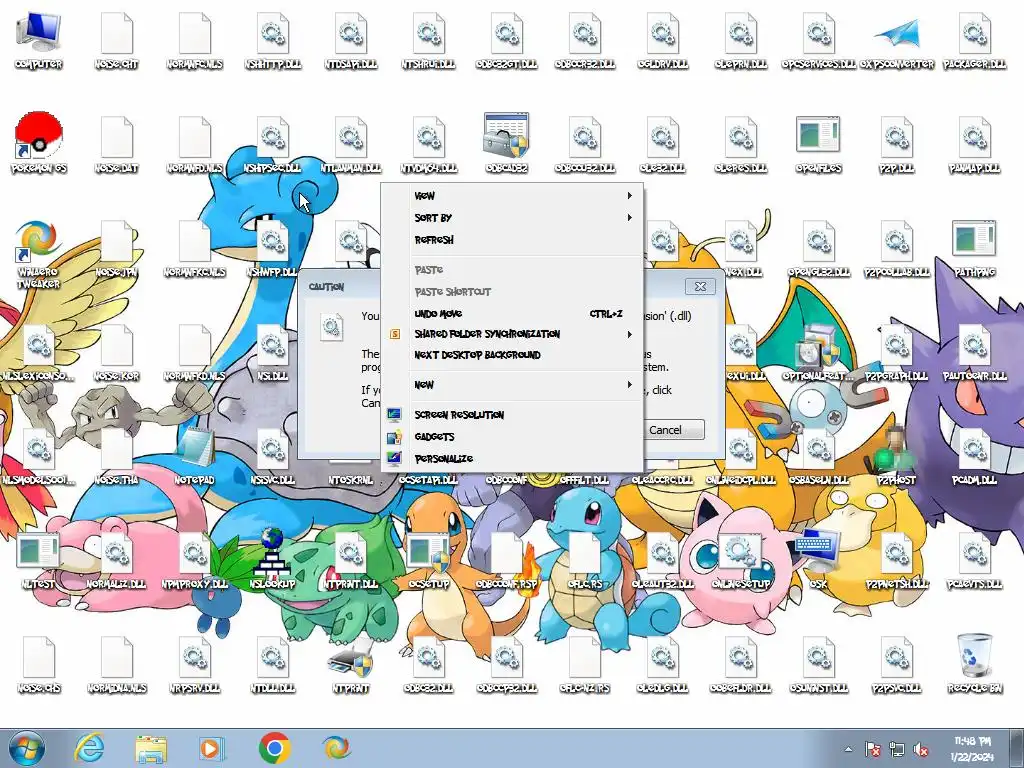The width and height of the screenshot is (1024, 768).
Task: Select the NSLOOKUP desktop icon
Action: (x=272, y=560)
